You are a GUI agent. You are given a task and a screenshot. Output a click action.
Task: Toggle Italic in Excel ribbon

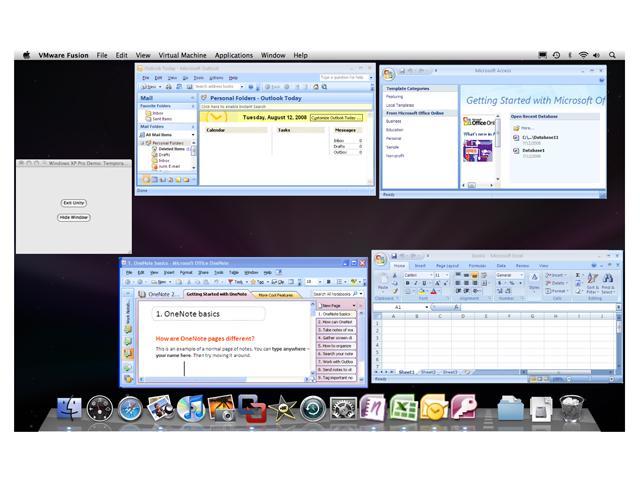tap(416, 283)
